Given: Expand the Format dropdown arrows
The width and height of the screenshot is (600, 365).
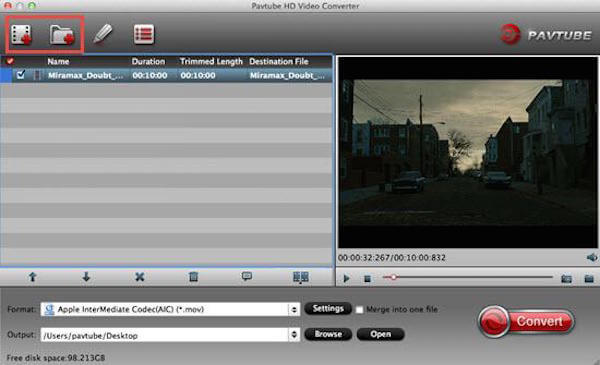Looking at the screenshot, I should pyautogui.click(x=294, y=309).
